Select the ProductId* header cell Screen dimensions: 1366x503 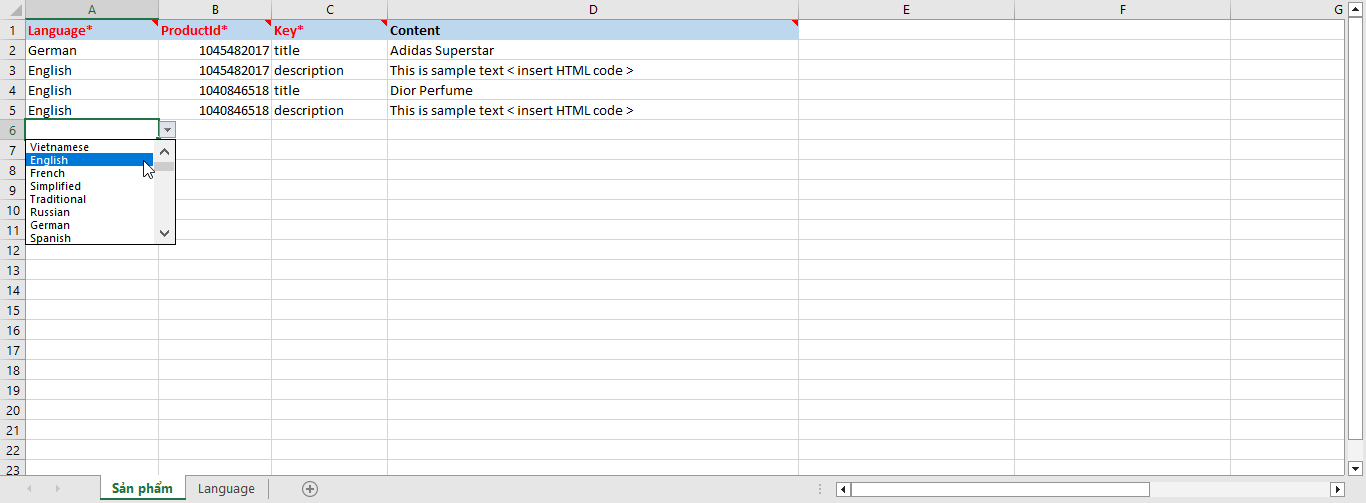coord(215,30)
